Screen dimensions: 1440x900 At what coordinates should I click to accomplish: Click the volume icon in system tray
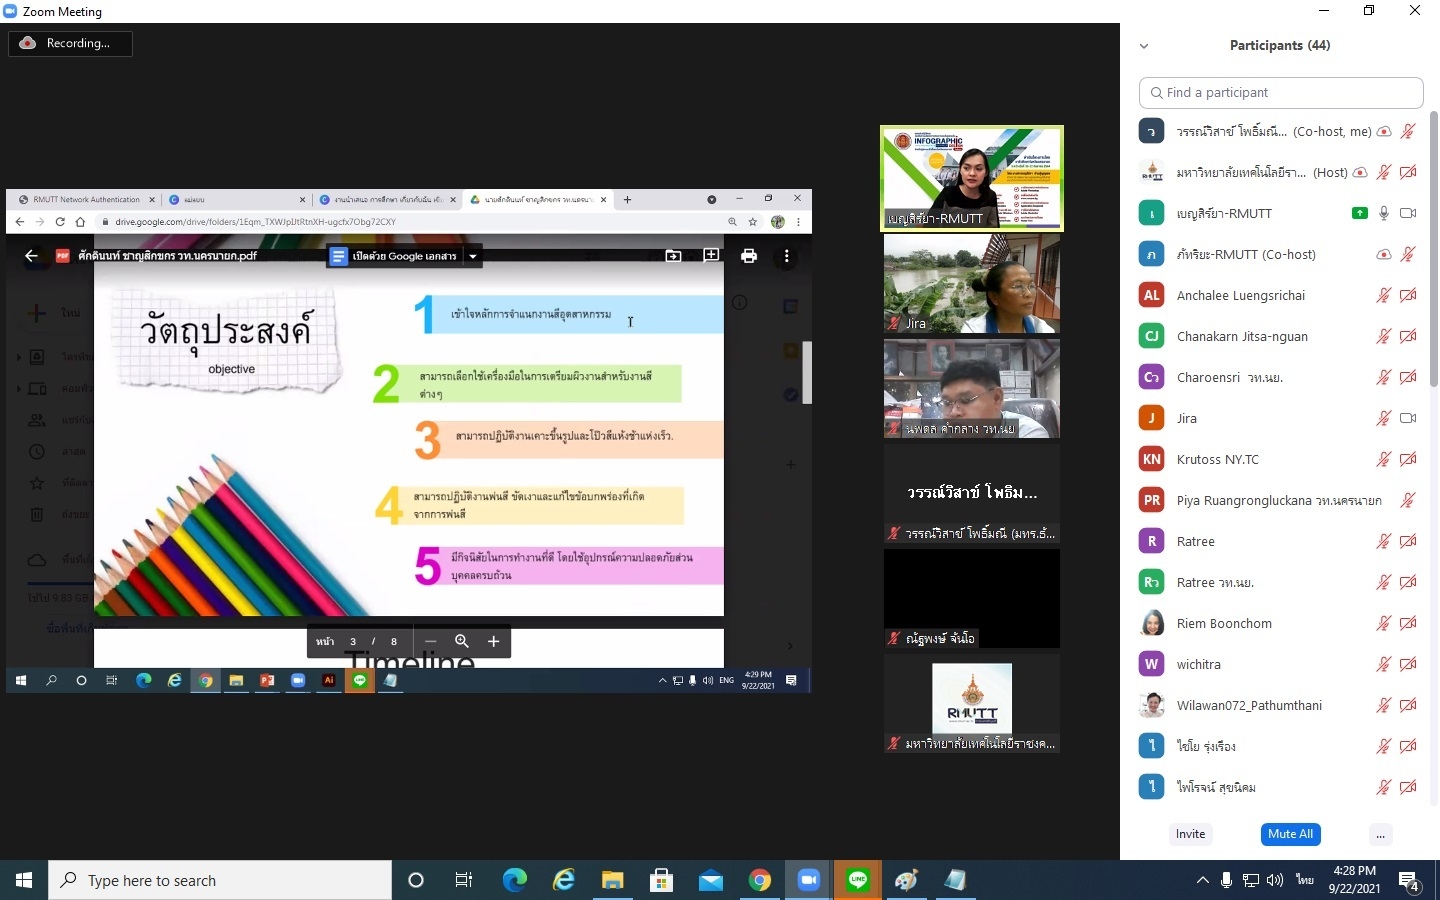1275,880
